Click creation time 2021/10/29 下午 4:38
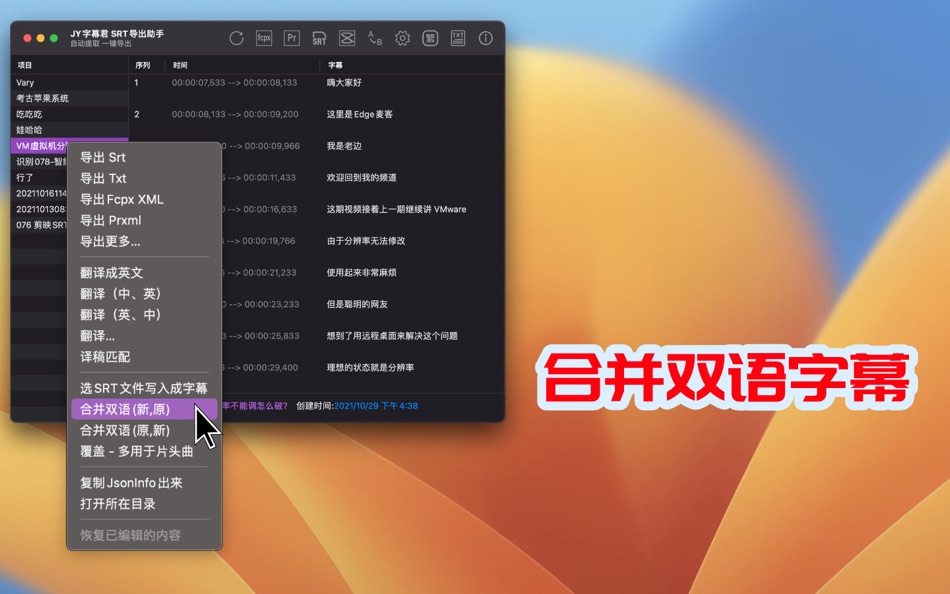The image size is (950, 594). (376, 405)
